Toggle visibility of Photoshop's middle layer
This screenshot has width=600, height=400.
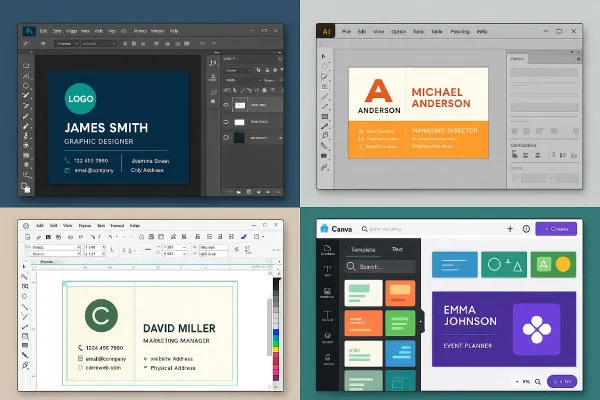[x=227, y=122]
